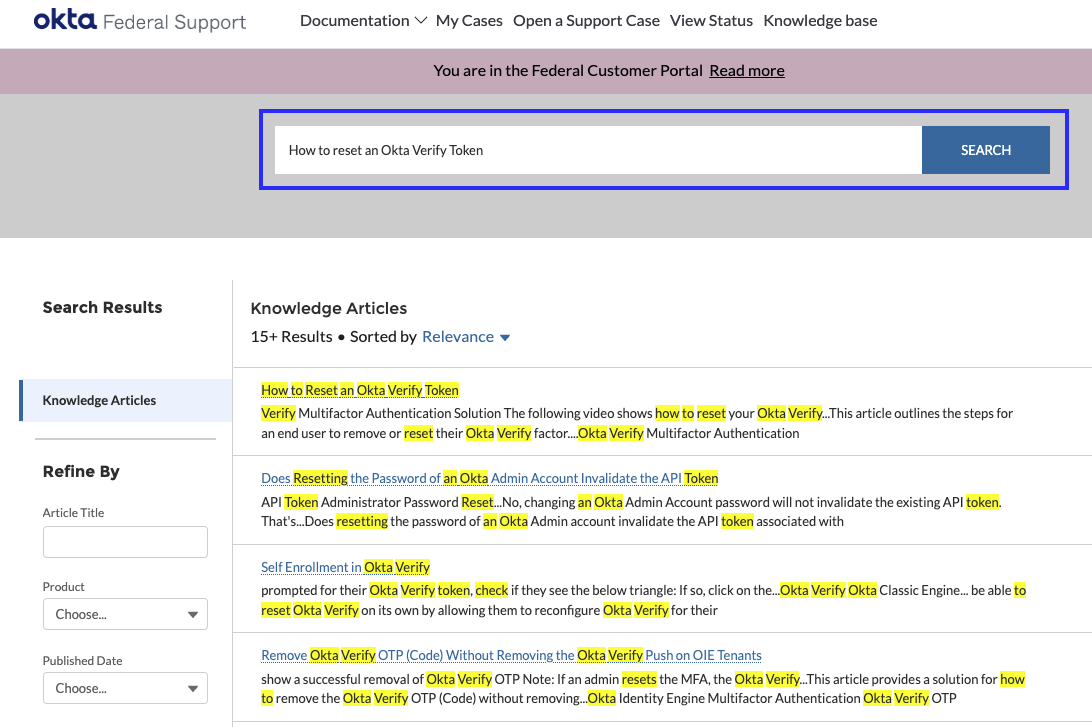
Task: Open the Read more link
Action: [746, 70]
